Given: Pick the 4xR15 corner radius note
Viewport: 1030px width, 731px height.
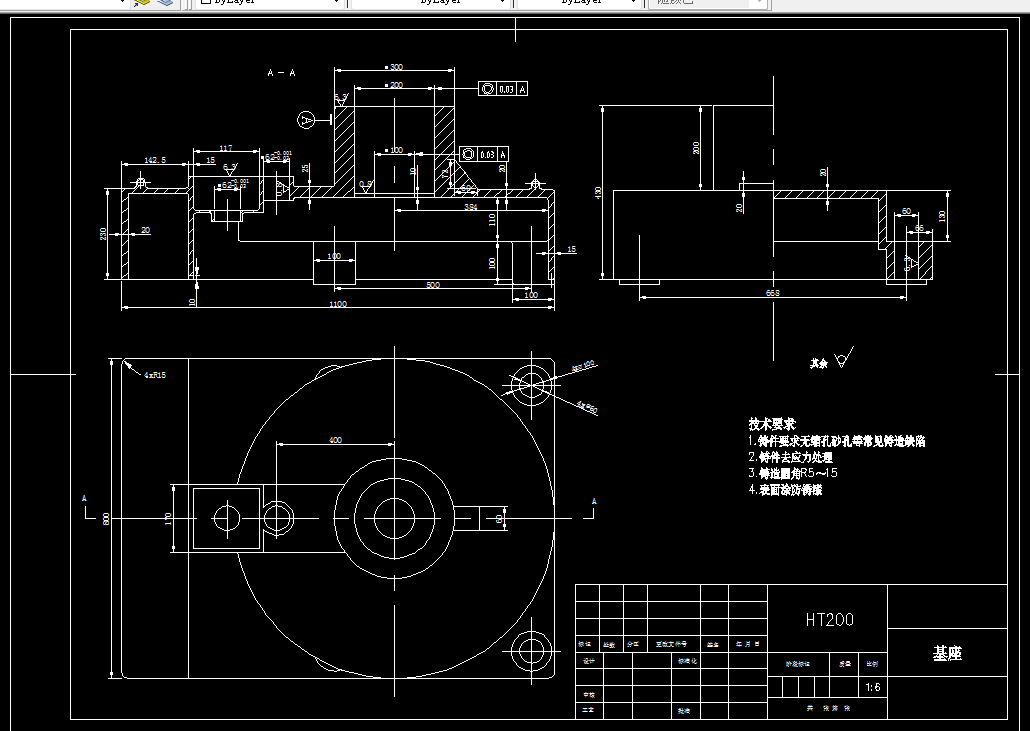Looking at the screenshot, I should click(155, 375).
